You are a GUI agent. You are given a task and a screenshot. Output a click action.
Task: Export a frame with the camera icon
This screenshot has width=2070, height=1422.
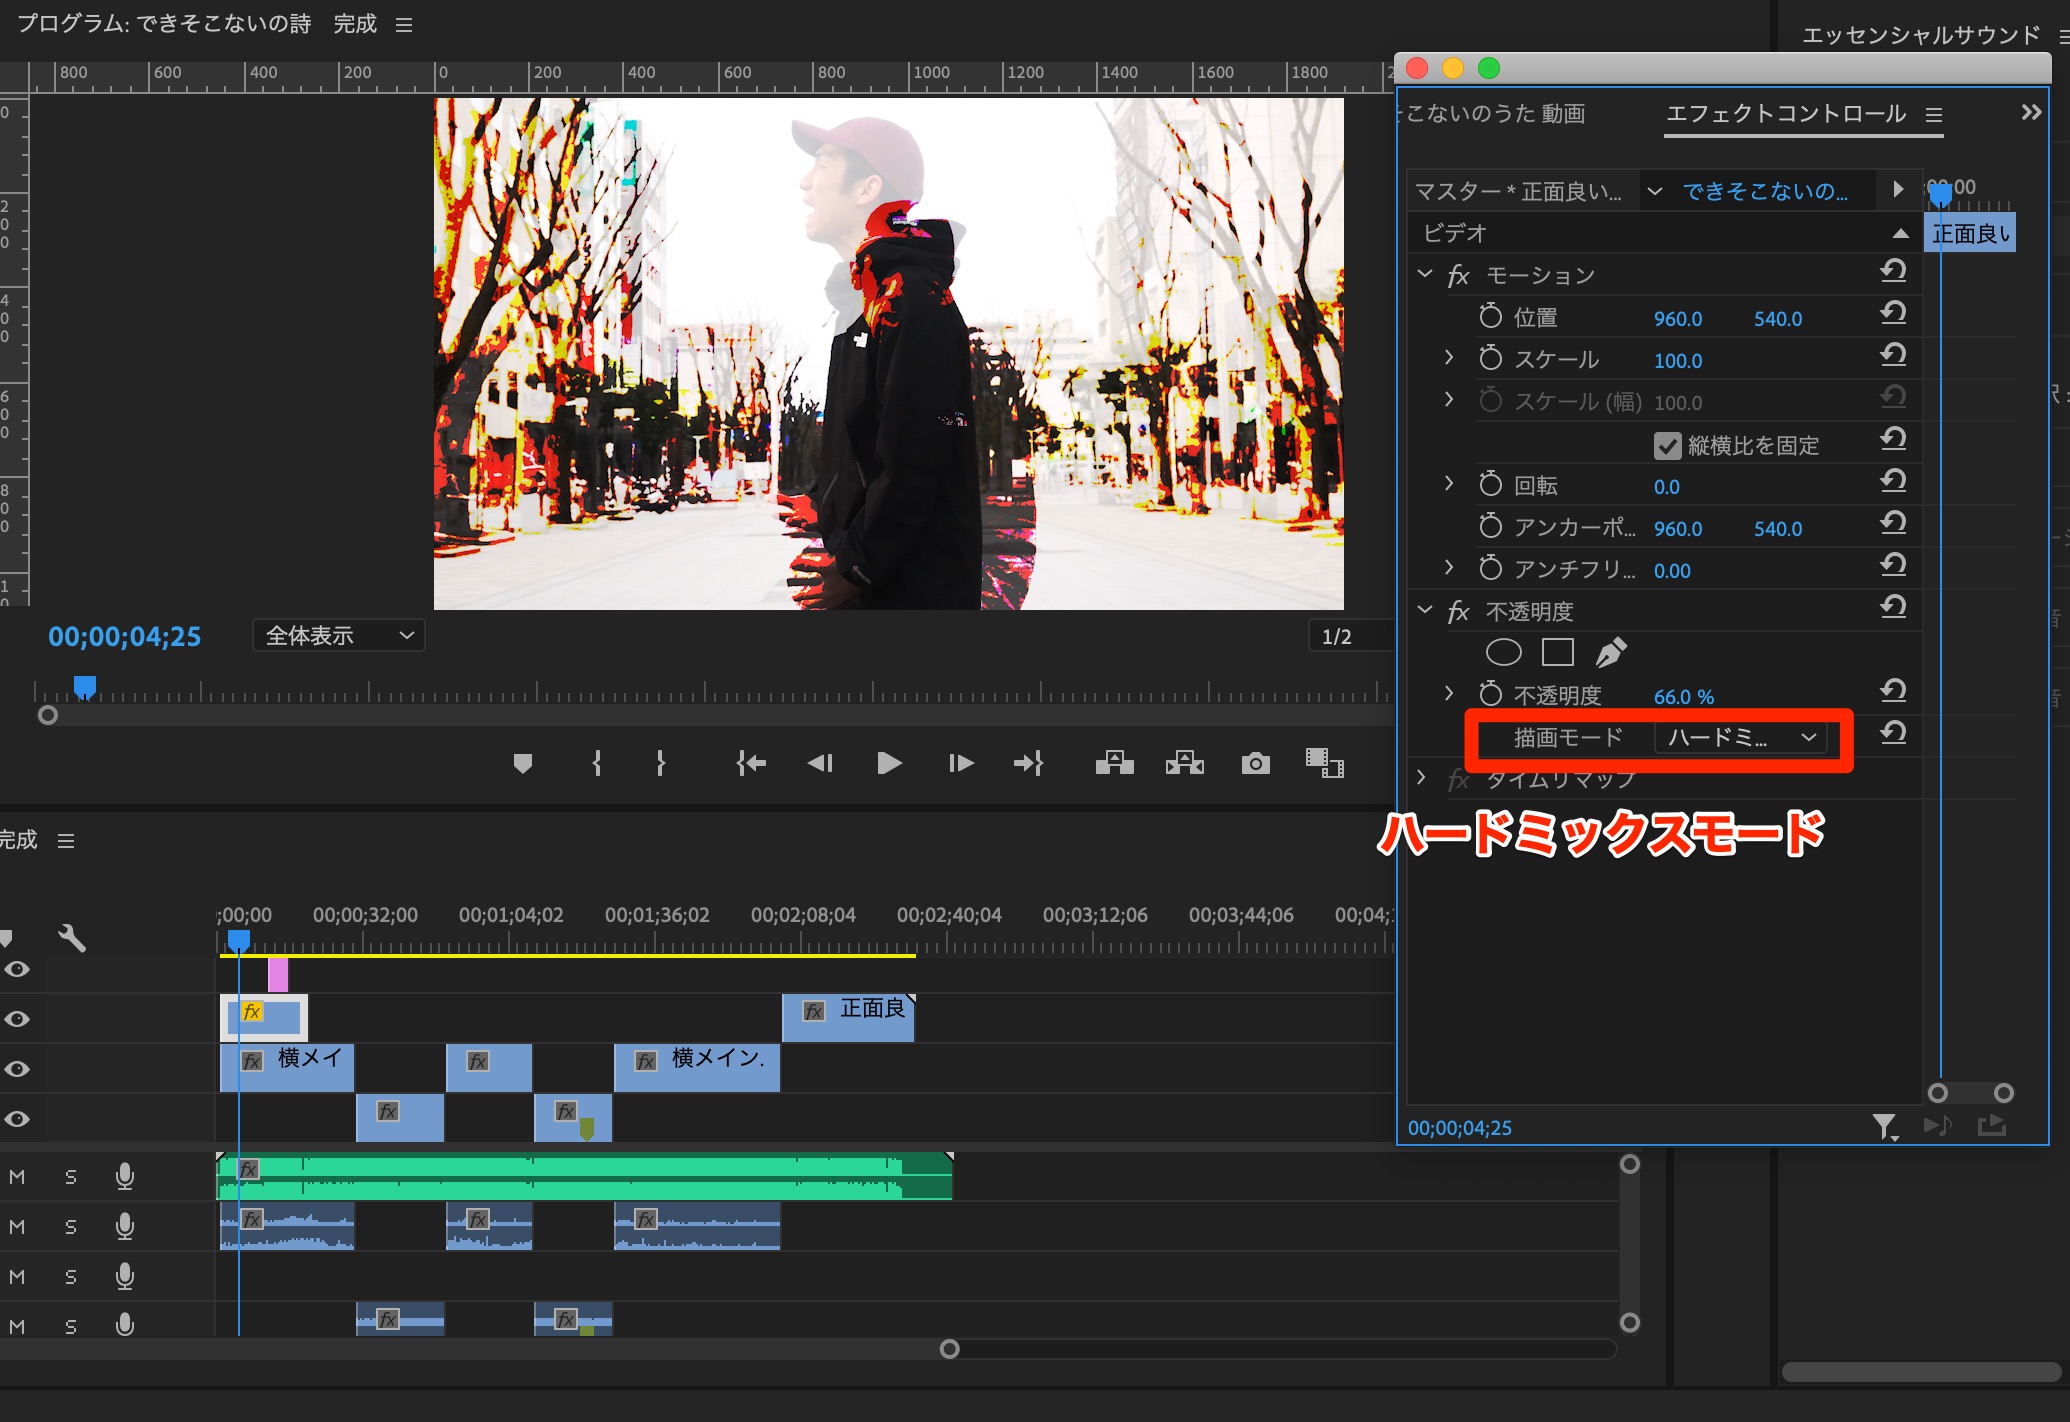tap(1256, 764)
